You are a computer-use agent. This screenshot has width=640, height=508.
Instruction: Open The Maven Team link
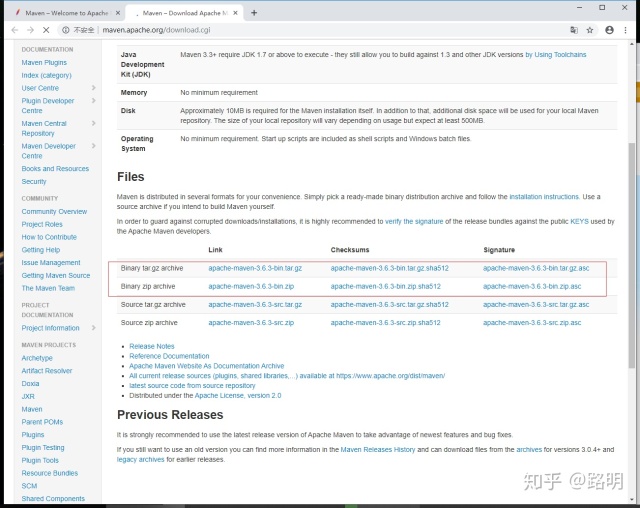click(48, 288)
